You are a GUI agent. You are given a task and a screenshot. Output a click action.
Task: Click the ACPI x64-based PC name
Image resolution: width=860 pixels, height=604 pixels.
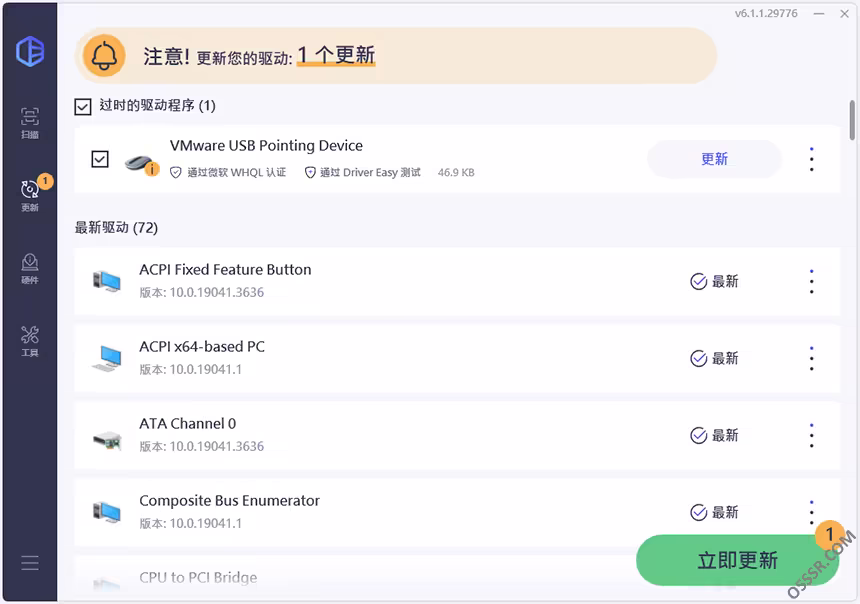202,347
